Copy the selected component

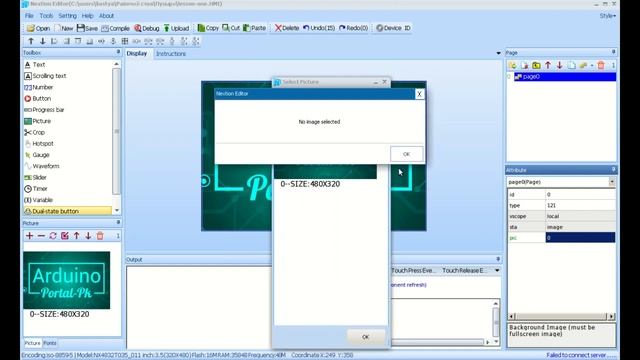click(208, 28)
